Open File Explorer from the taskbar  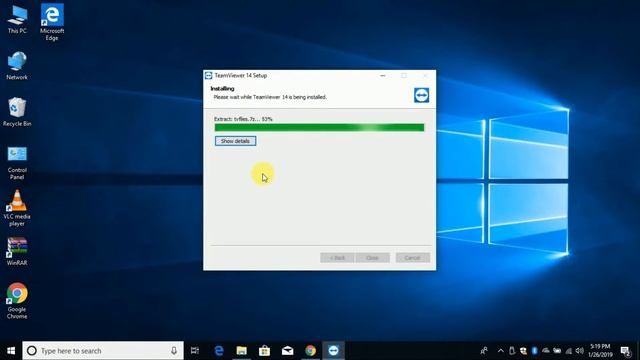point(242,351)
